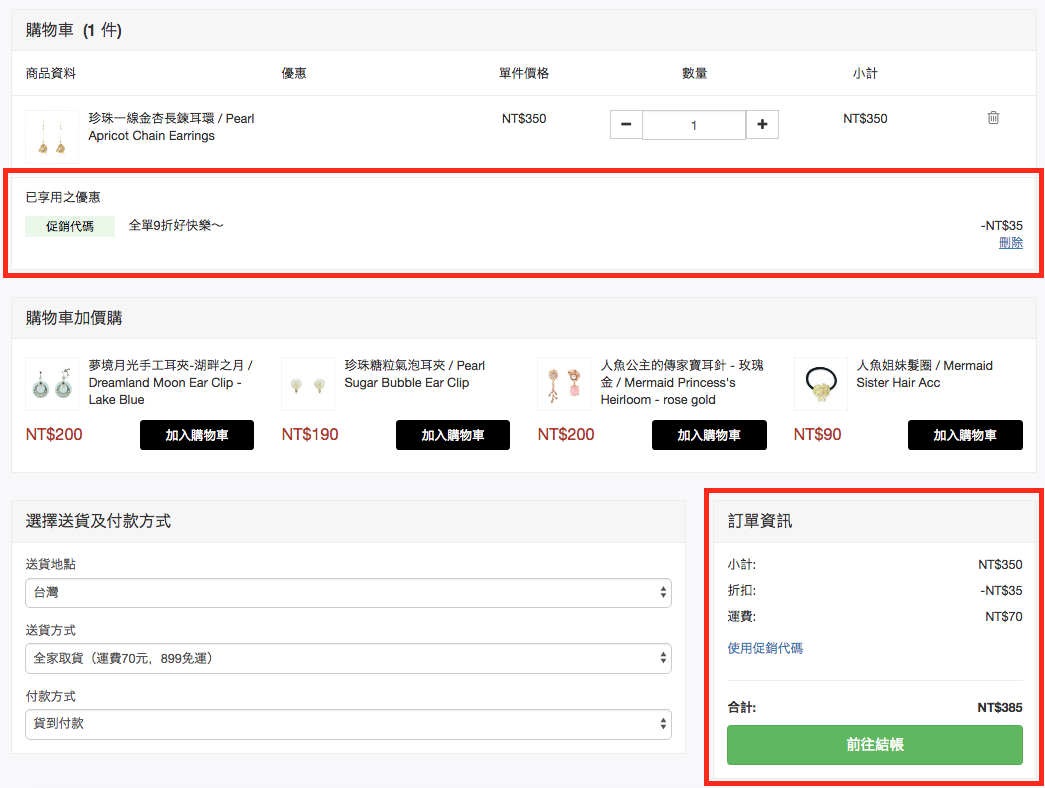
Task: Add Pearl Sugar Bubble Ear Clip to cart
Action: (453, 435)
